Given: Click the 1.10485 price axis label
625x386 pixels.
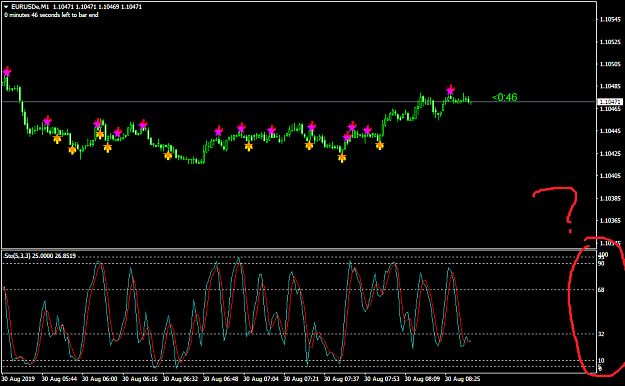Looking at the screenshot, I should [610, 87].
